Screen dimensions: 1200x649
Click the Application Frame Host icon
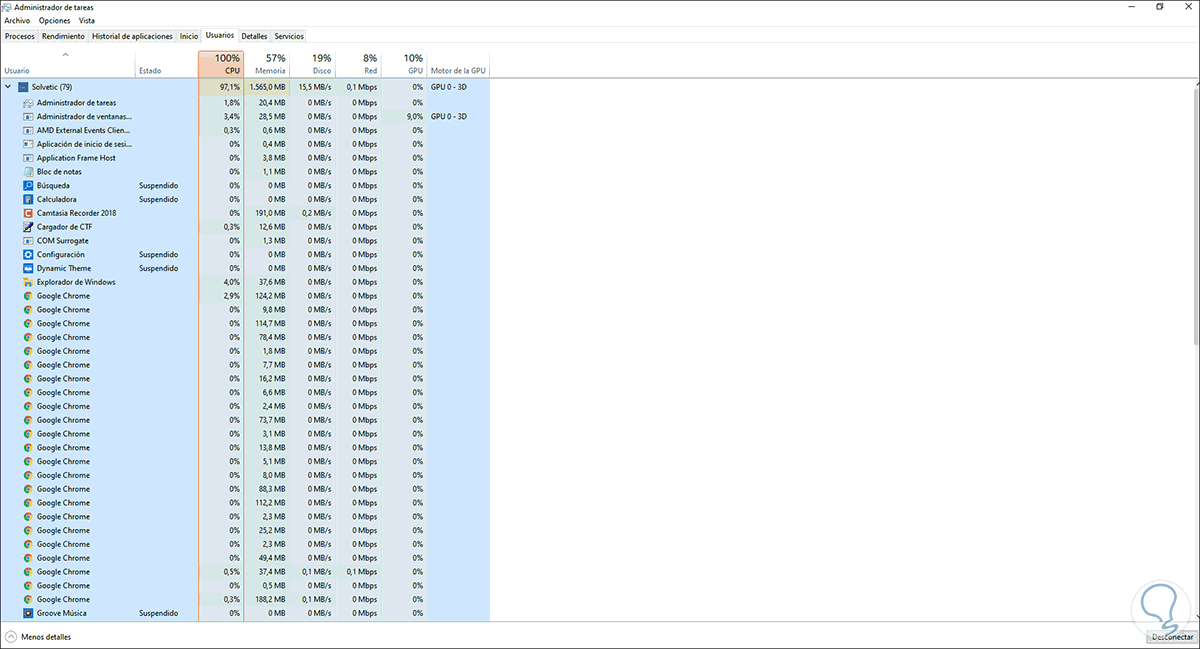28,158
